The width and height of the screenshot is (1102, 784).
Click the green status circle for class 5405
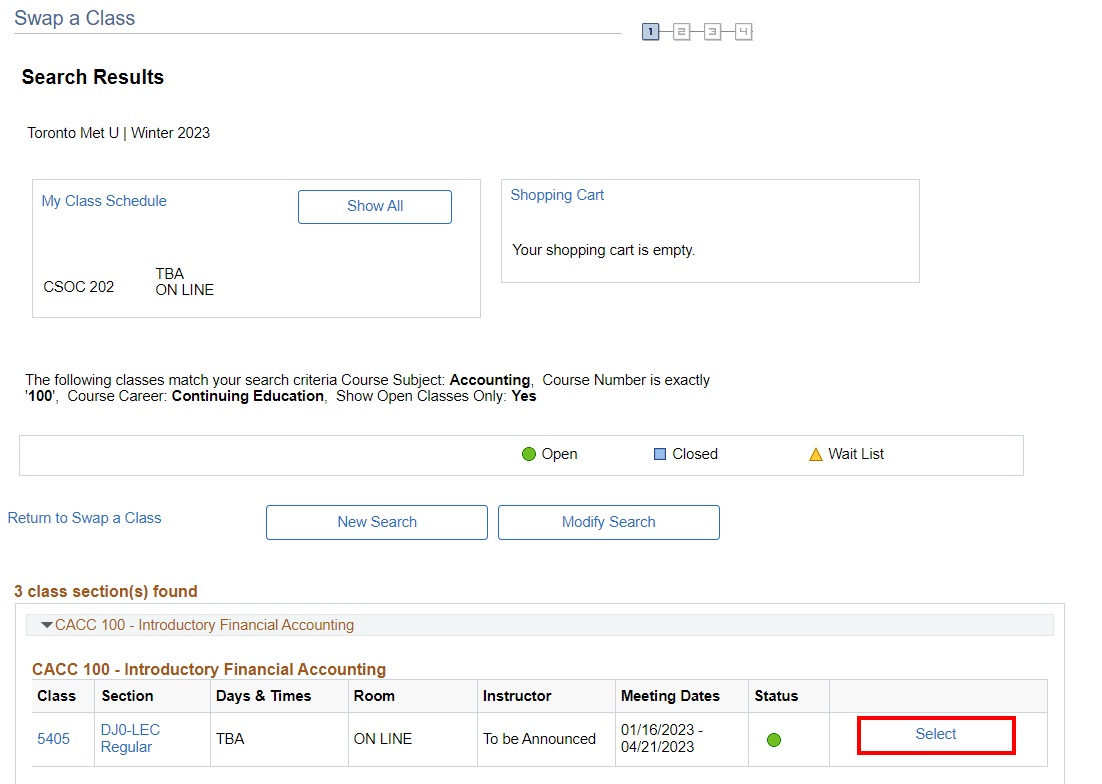(774, 740)
